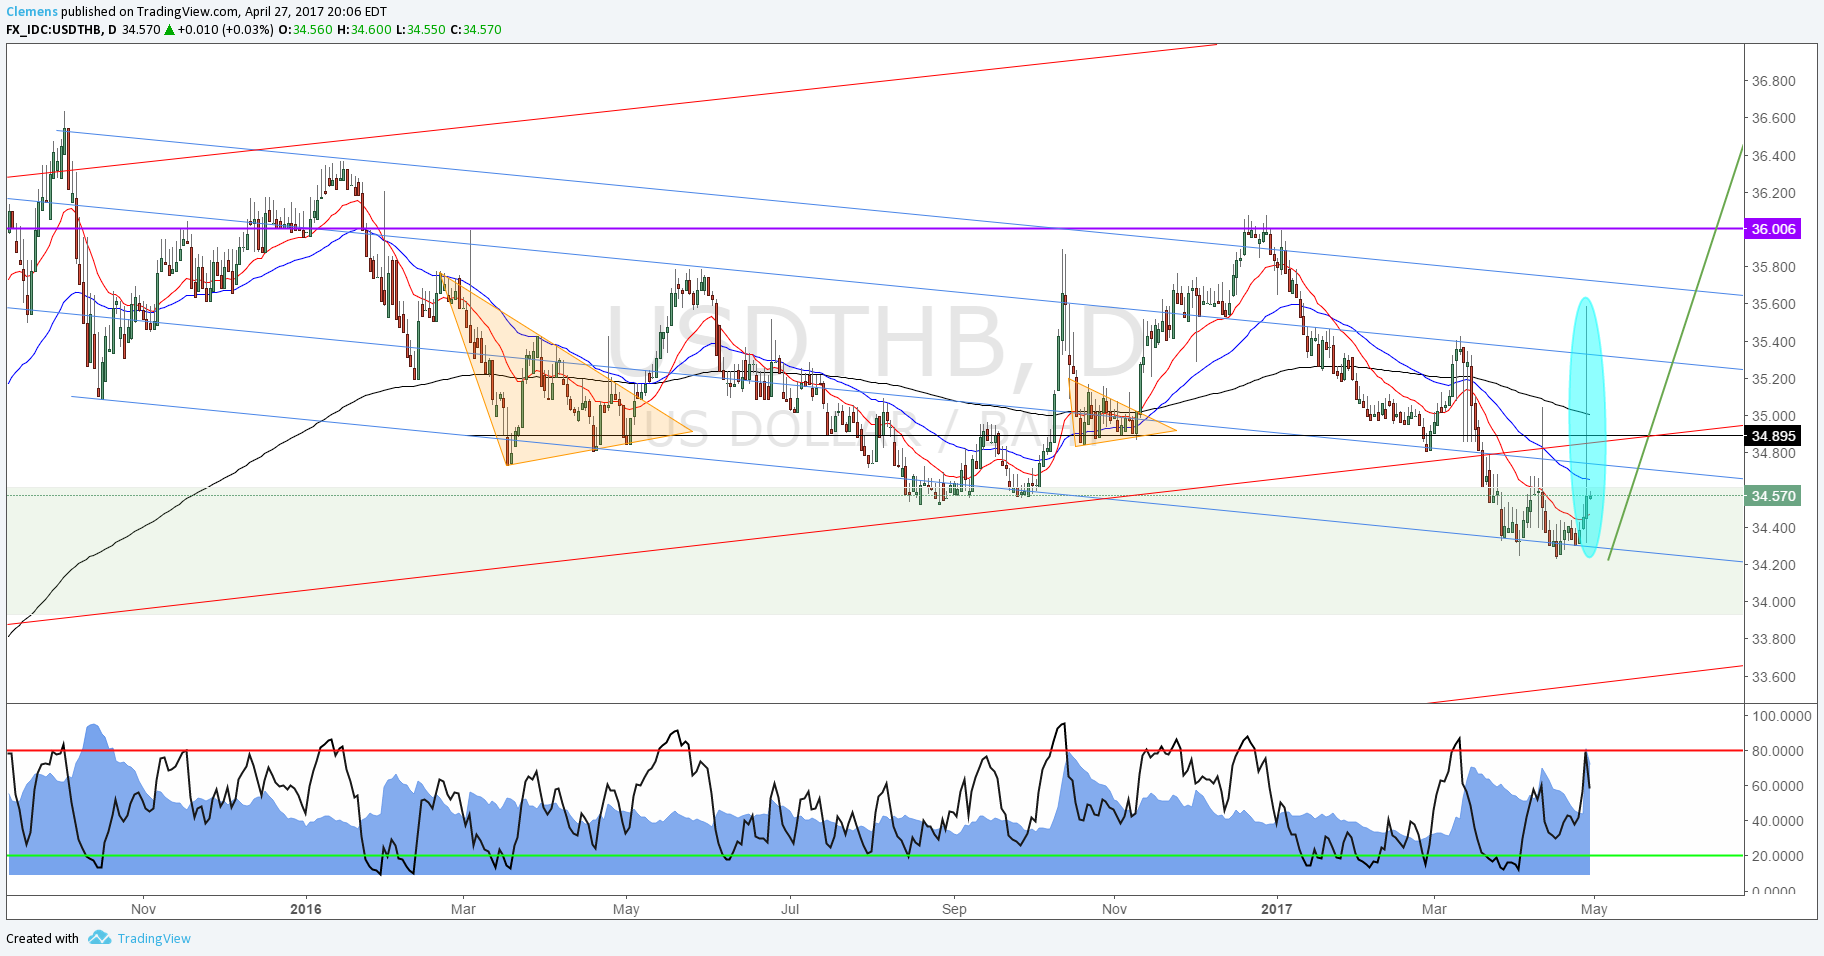Viewport: 1824px width, 956px height.
Task: Click the close value C:34.570
Action: pyautogui.click(x=476, y=29)
